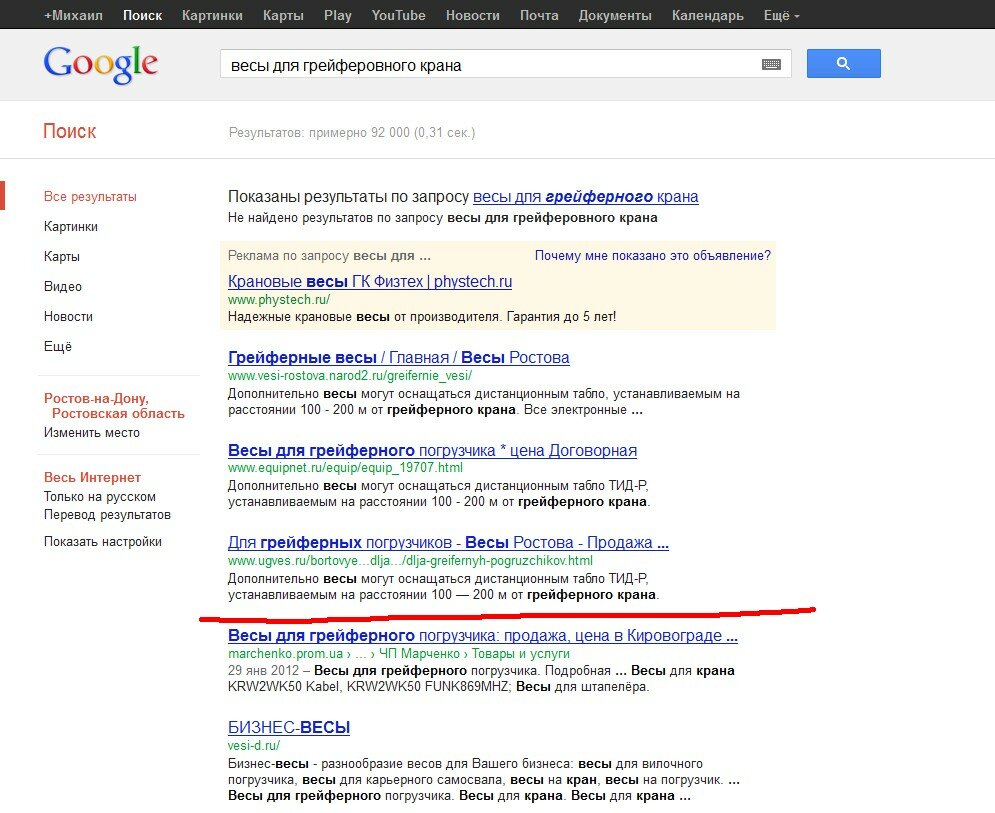Click the URL www.phystech.ru/
Image resolution: width=995 pixels, height=813 pixels.
(x=279, y=300)
